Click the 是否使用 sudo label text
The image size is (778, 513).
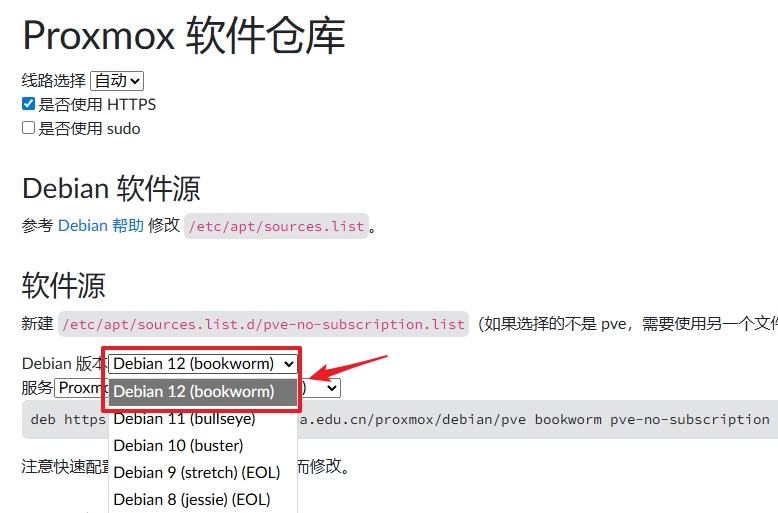pos(89,128)
